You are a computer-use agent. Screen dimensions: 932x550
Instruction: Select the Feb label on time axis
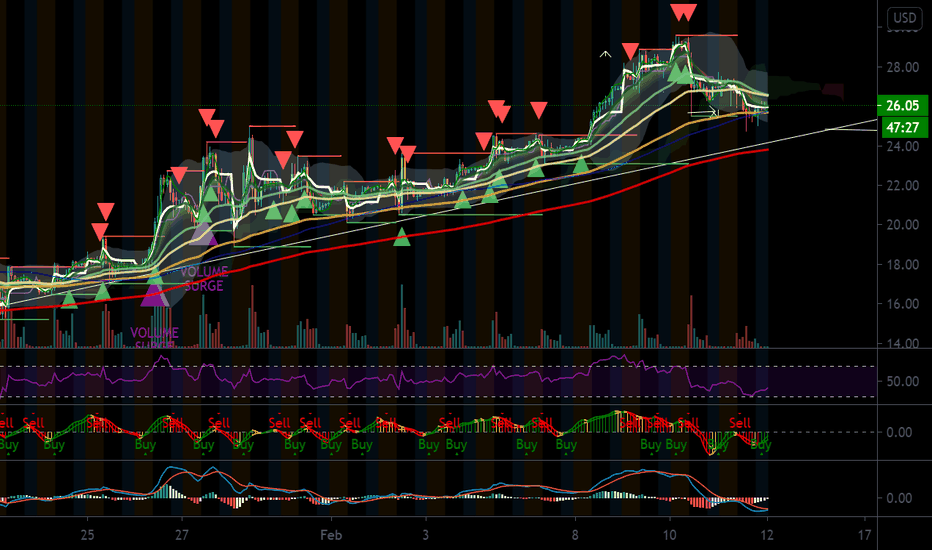pyautogui.click(x=331, y=535)
